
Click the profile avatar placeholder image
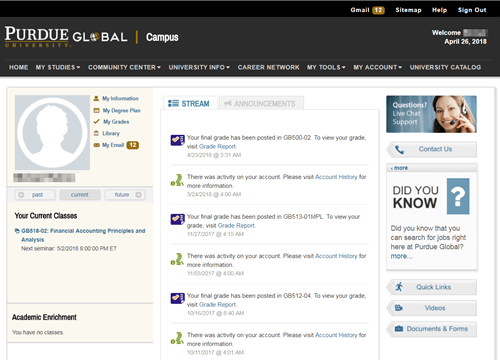52,133
